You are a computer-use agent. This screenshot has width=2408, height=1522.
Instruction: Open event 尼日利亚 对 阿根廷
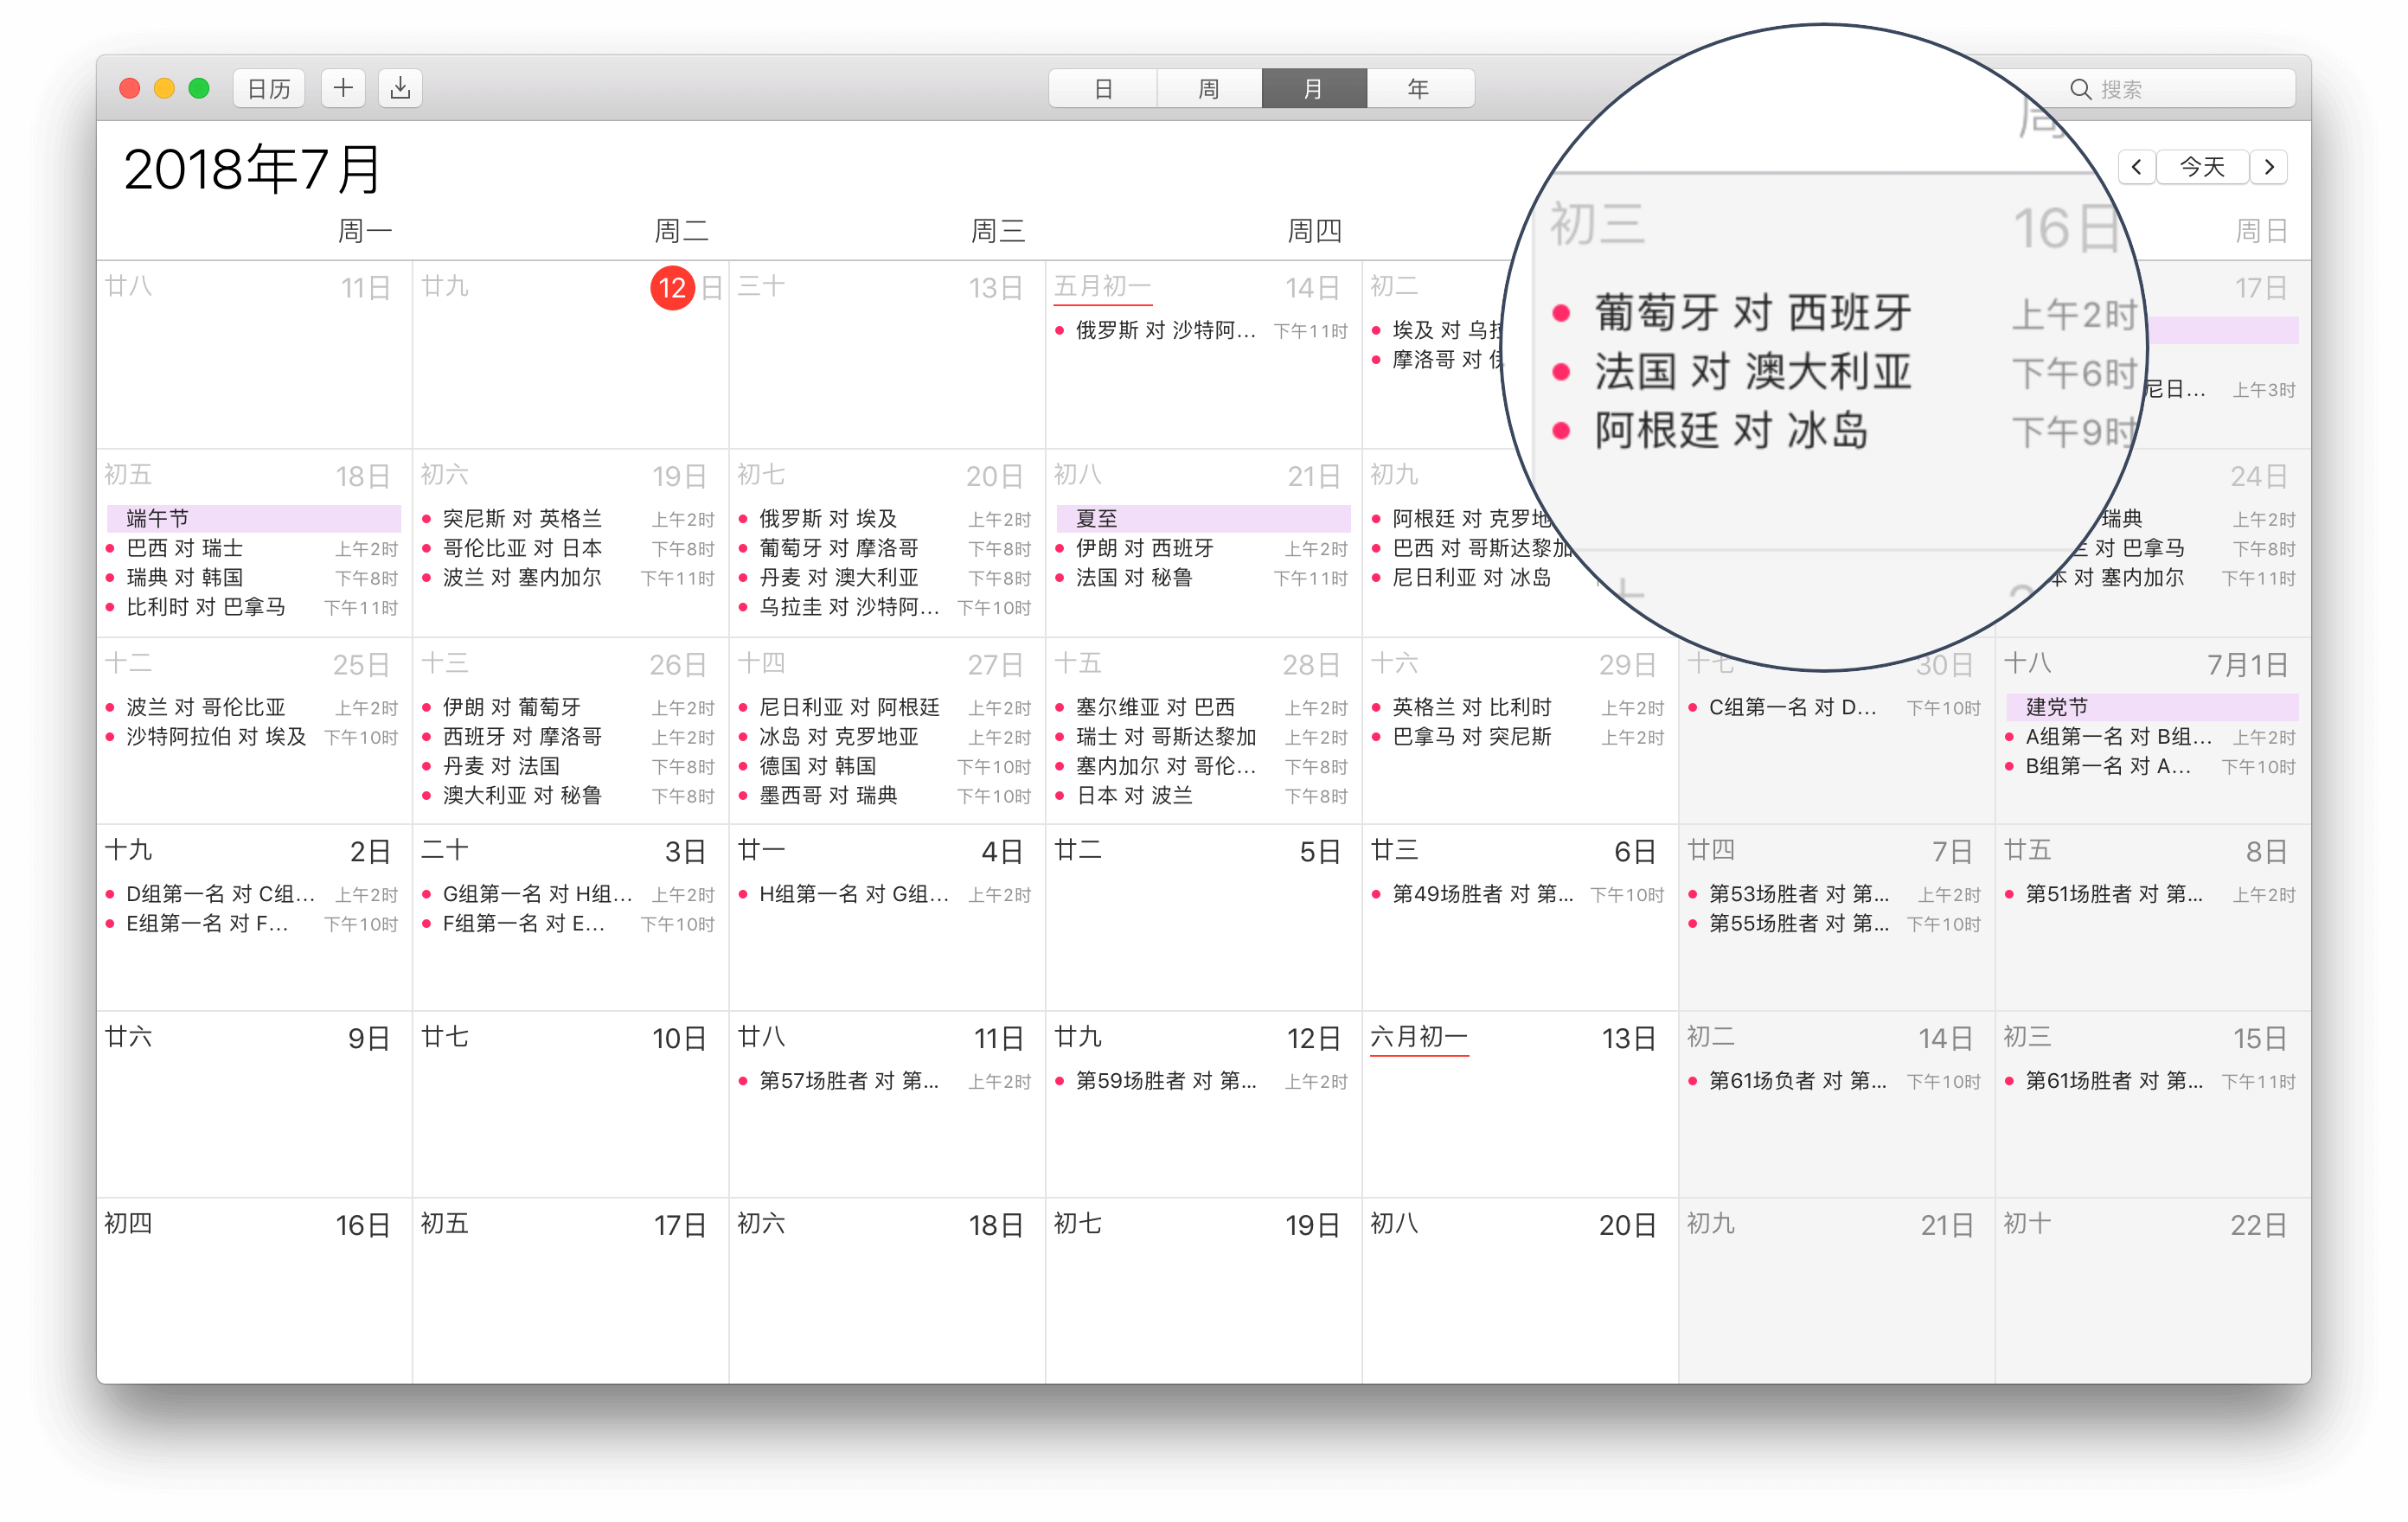885,707
